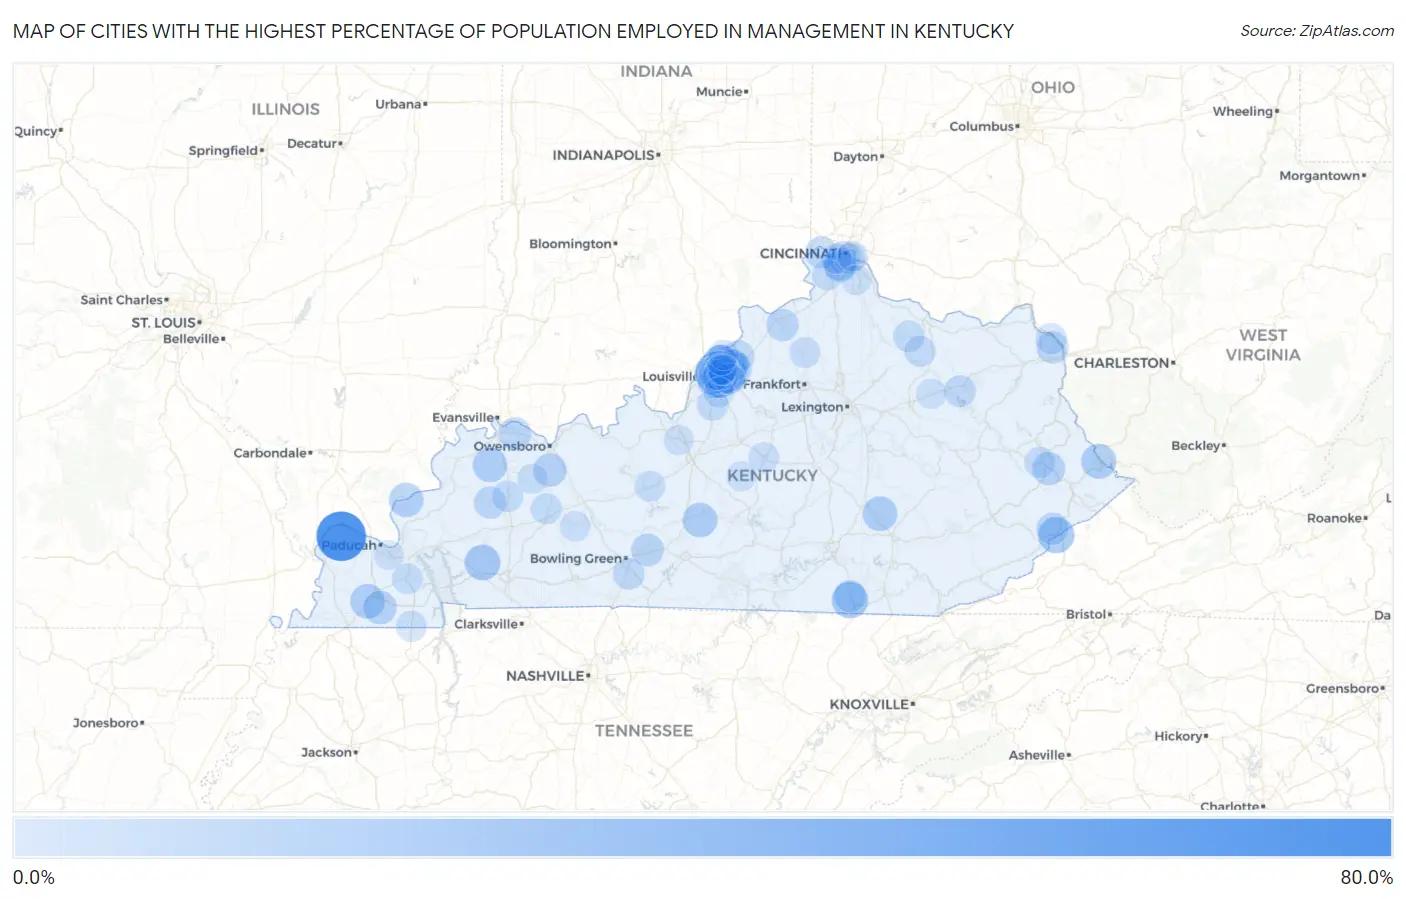Click the Jackson city label
Image resolution: width=1406 pixels, height=899 pixels.
[327, 752]
